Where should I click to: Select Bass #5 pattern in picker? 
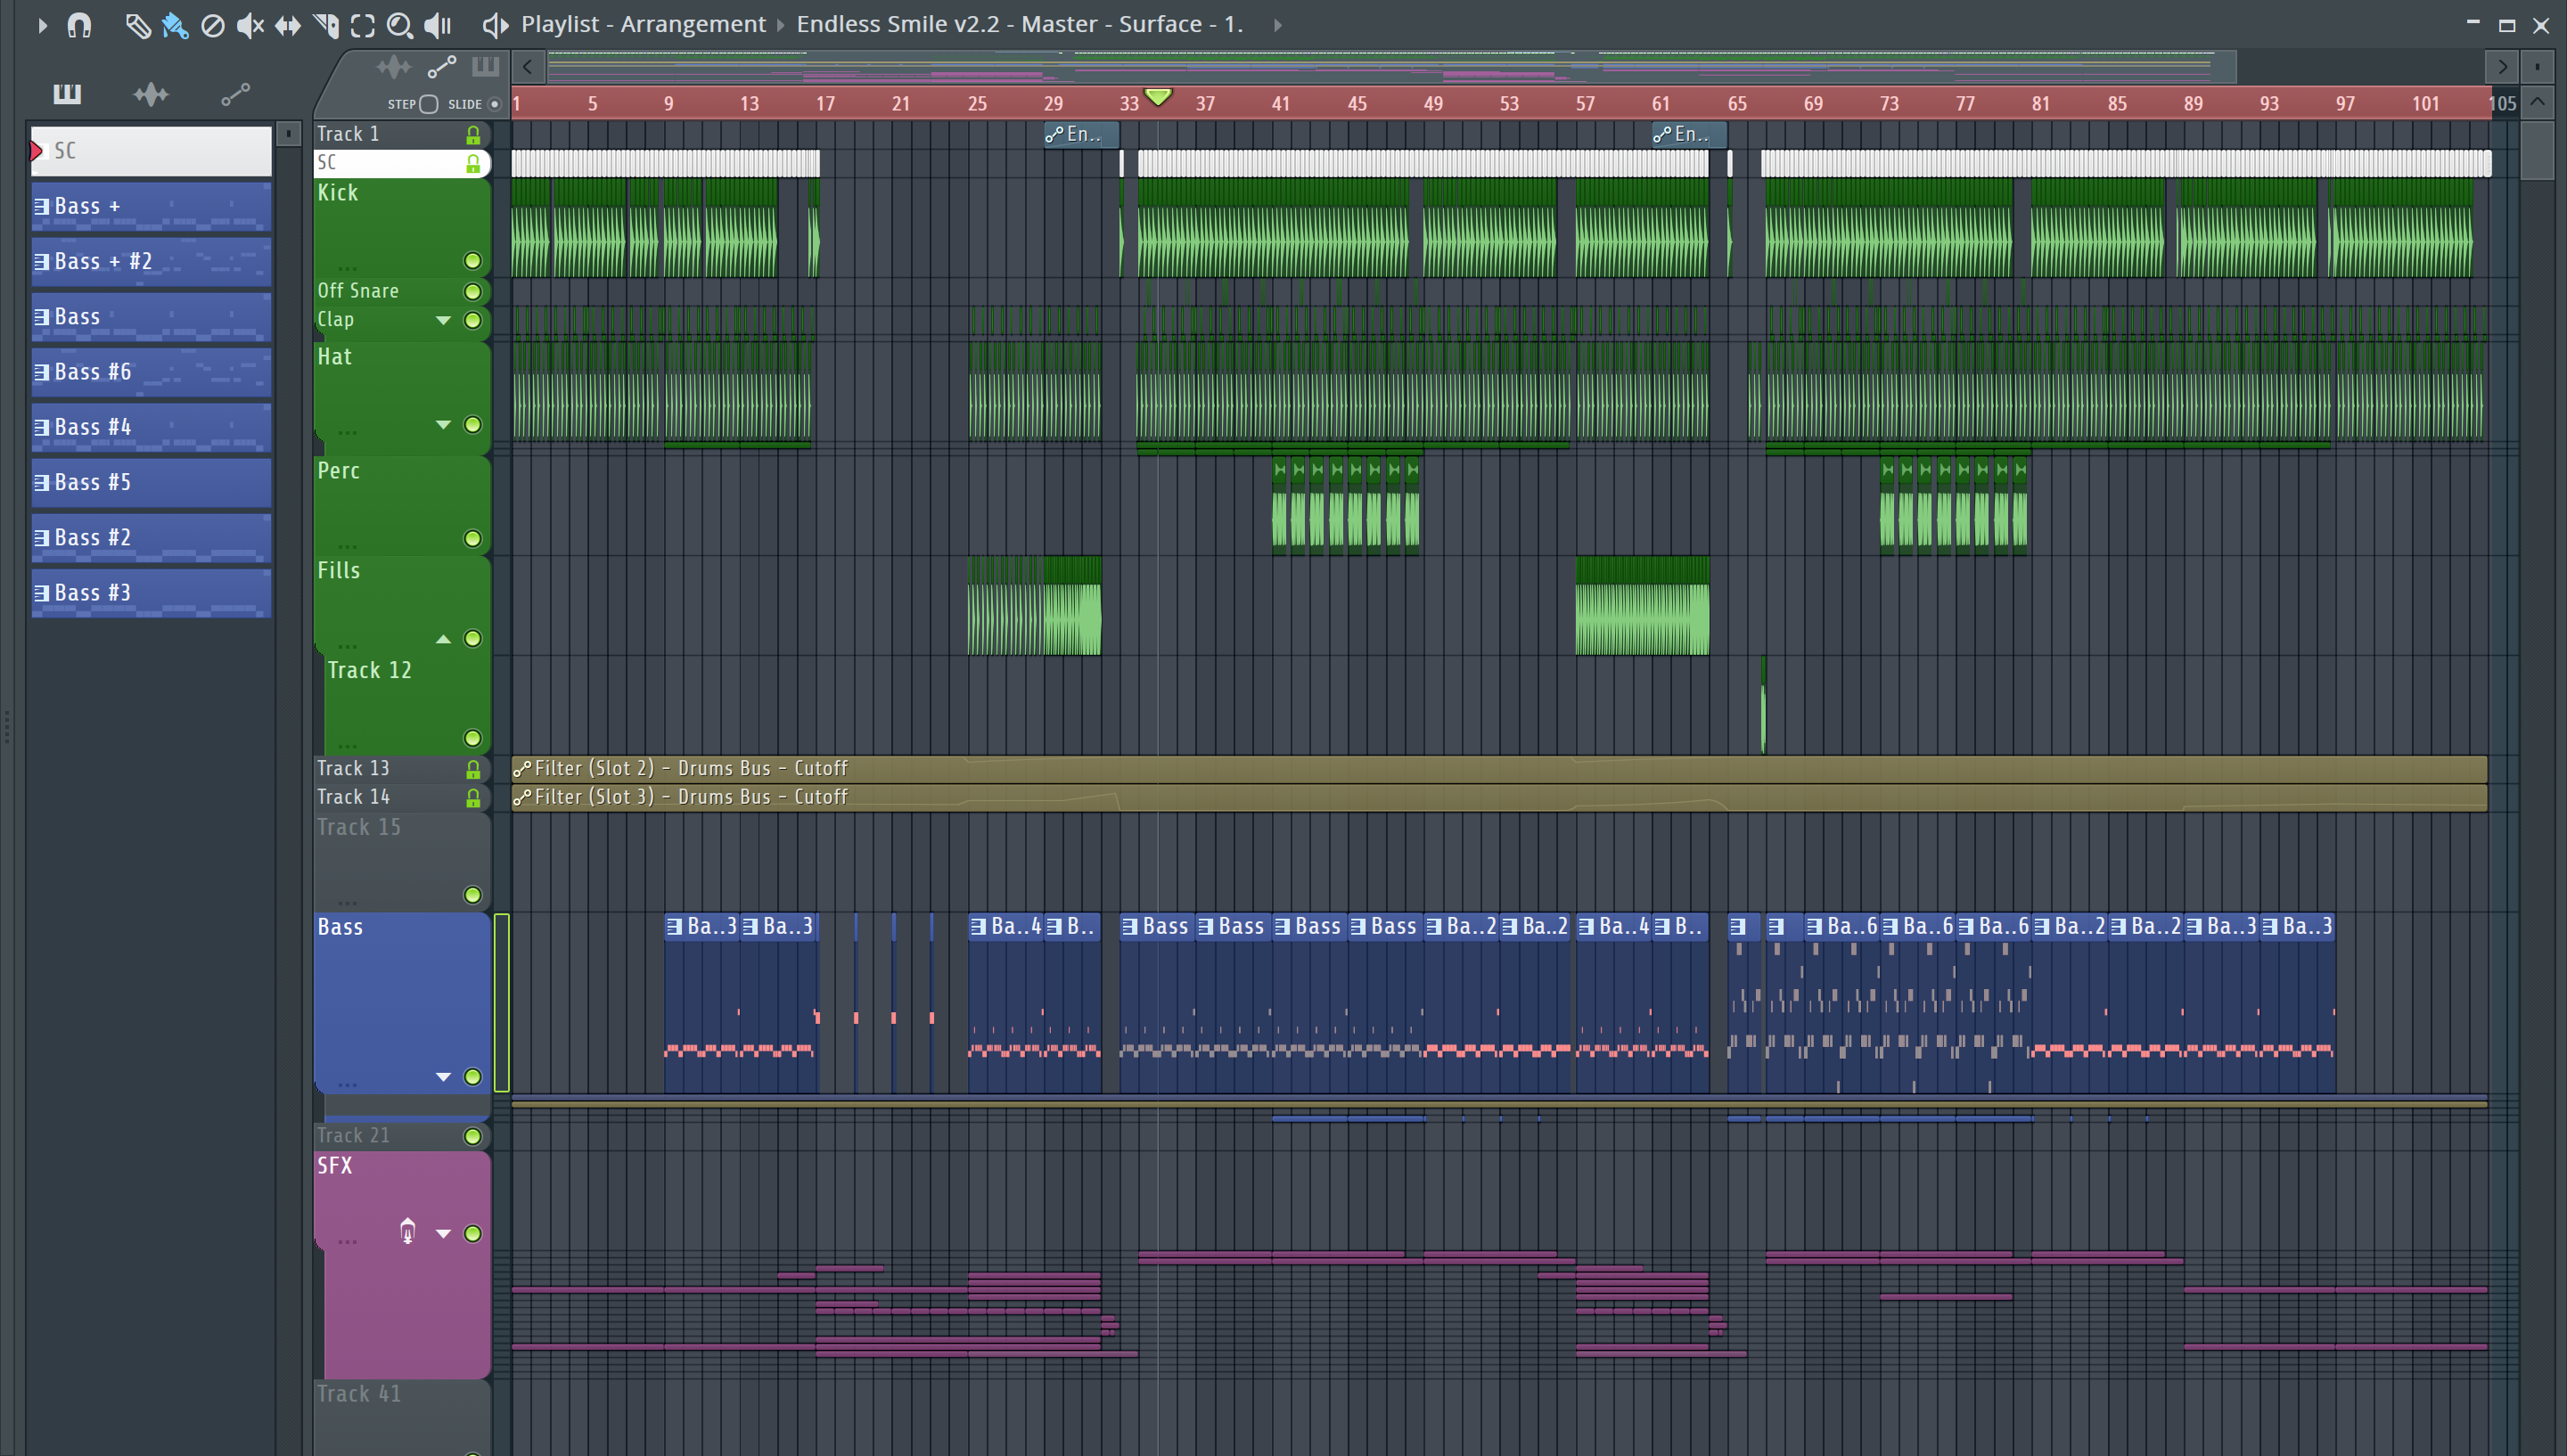click(151, 483)
